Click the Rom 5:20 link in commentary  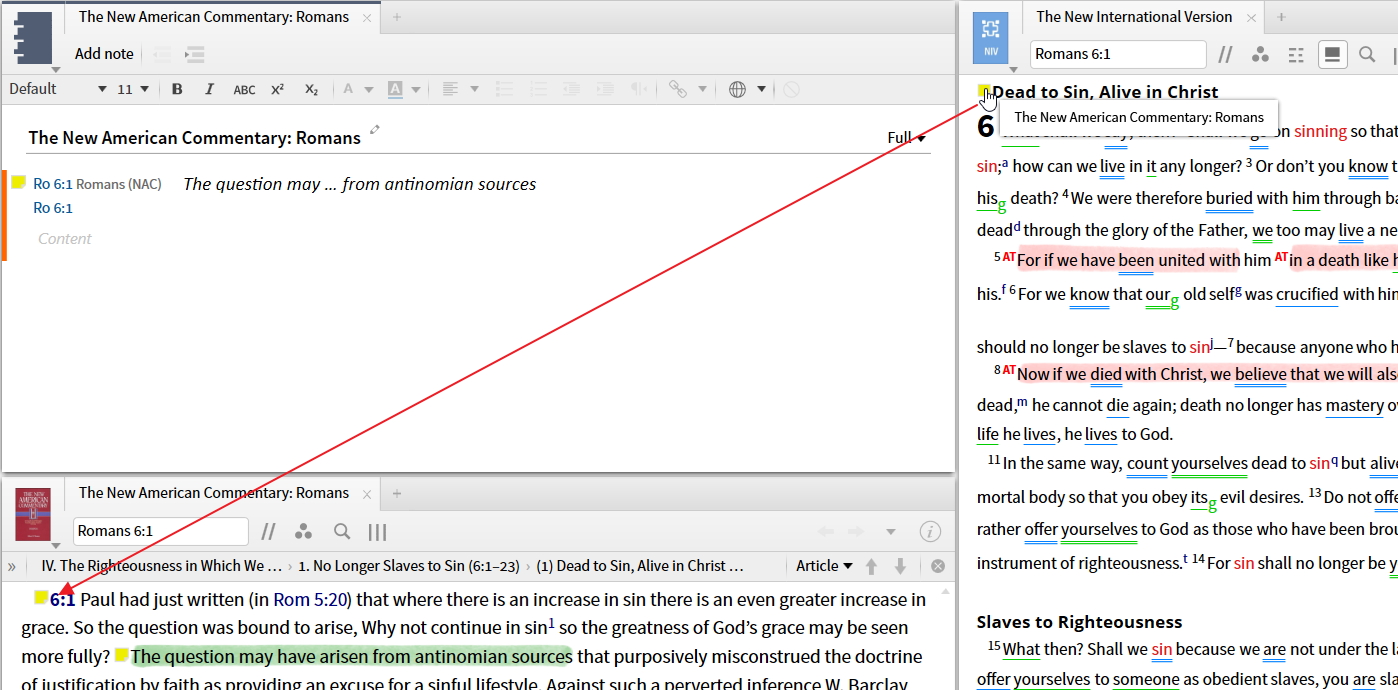pyautogui.click(x=310, y=599)
